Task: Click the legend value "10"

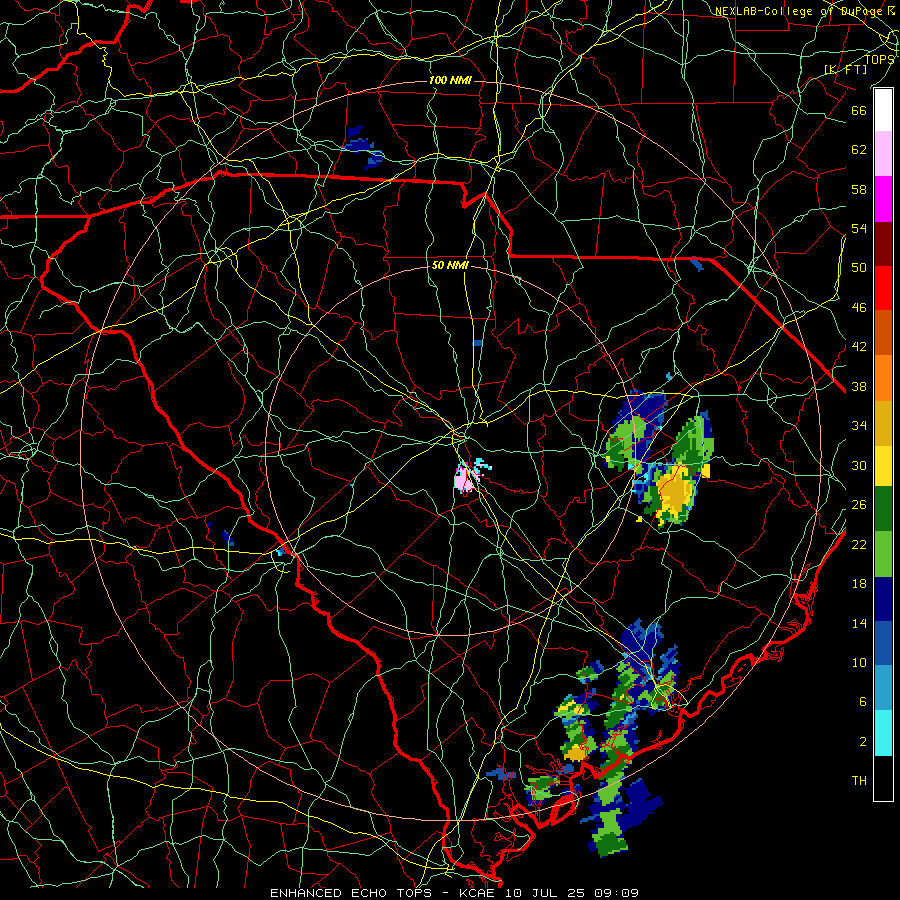Action: tap(859, 662)
